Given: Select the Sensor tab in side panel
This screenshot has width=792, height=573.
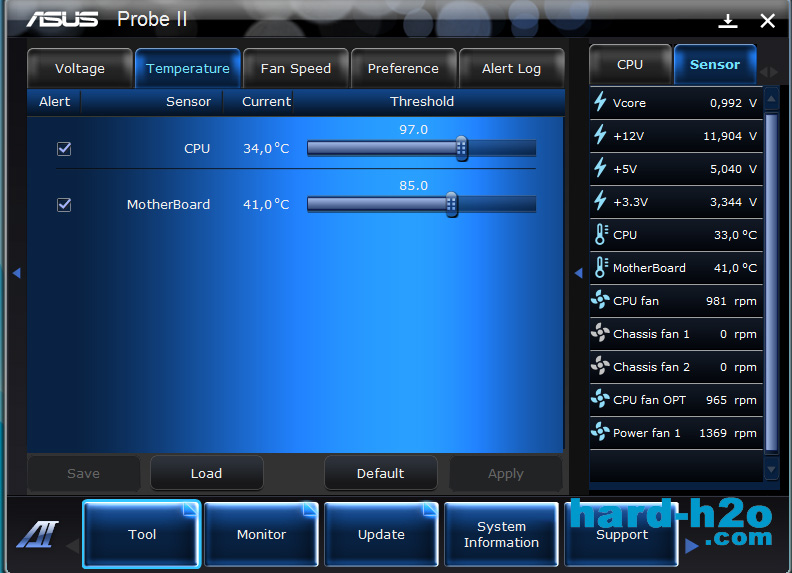Looking at the screenshot, I should pos(715,65).
